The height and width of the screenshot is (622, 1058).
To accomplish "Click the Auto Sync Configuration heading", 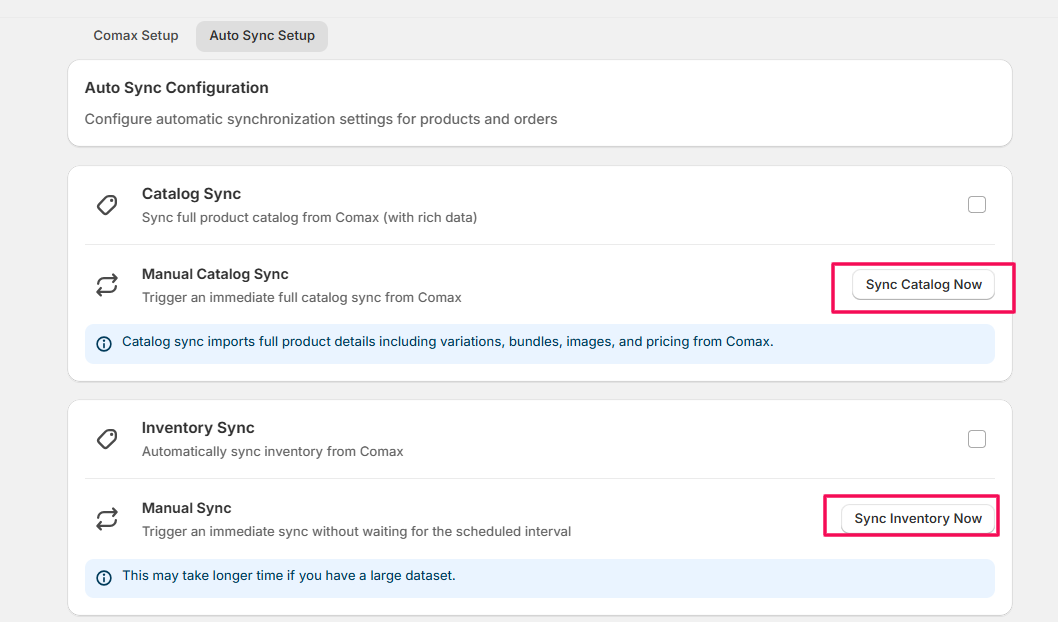I will tap(176, 88).
